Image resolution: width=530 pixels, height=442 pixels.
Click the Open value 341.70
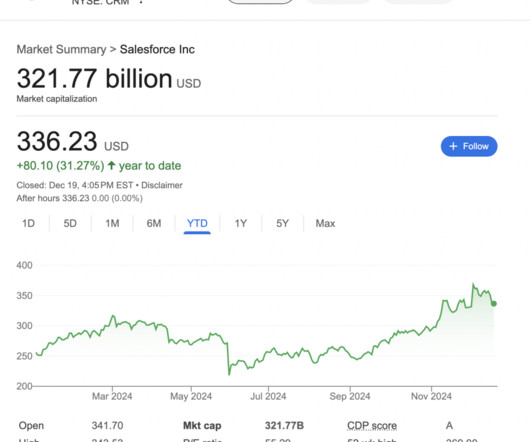(x=107, y=425)
